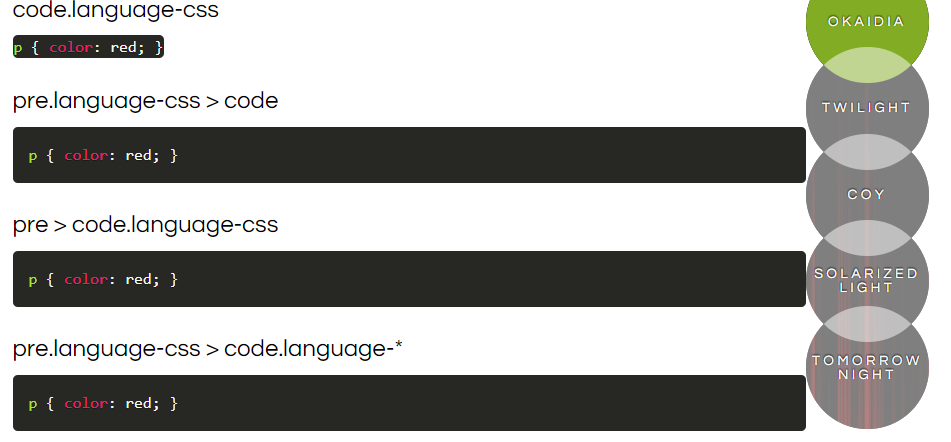Viewport: 951px width, 442px height.
Task: Click "red" value in the bottom code block
Action: pyautogui.click(x=137, y=403)
